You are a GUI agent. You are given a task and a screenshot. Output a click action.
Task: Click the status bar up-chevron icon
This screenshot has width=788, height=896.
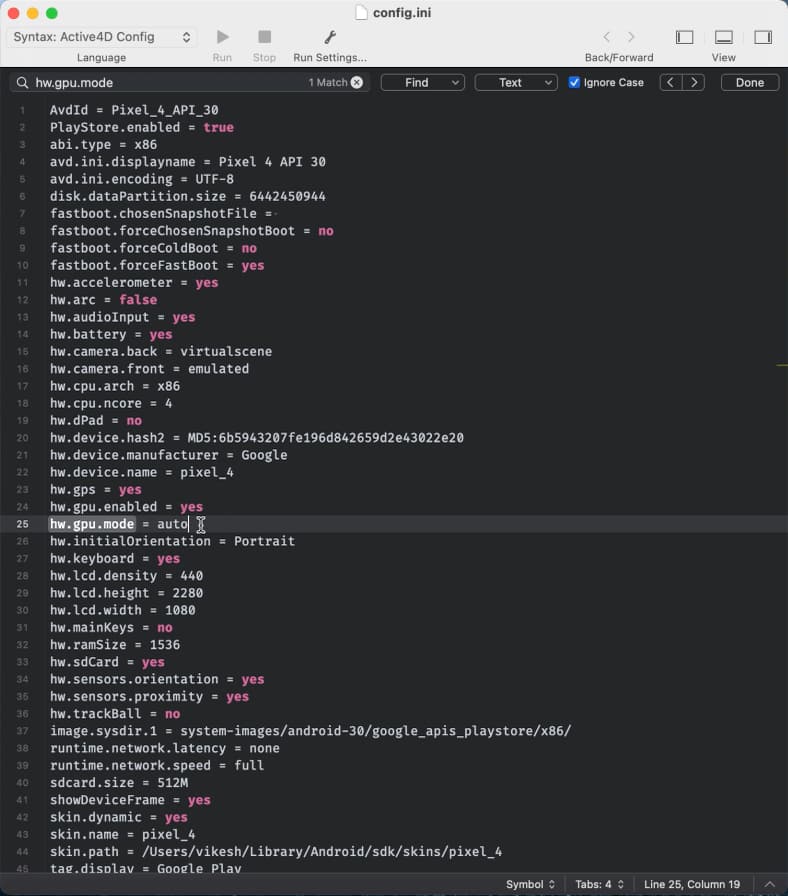[770, 884]
